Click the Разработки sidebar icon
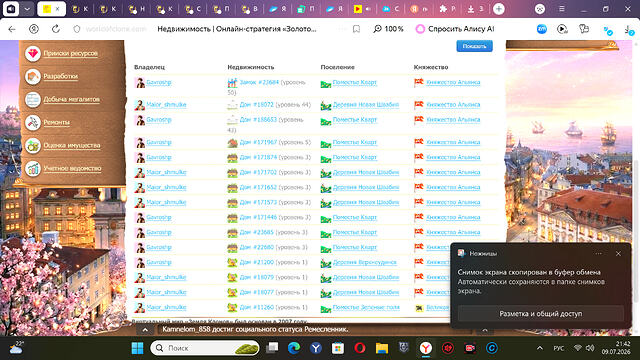 [x=33, y=76]
